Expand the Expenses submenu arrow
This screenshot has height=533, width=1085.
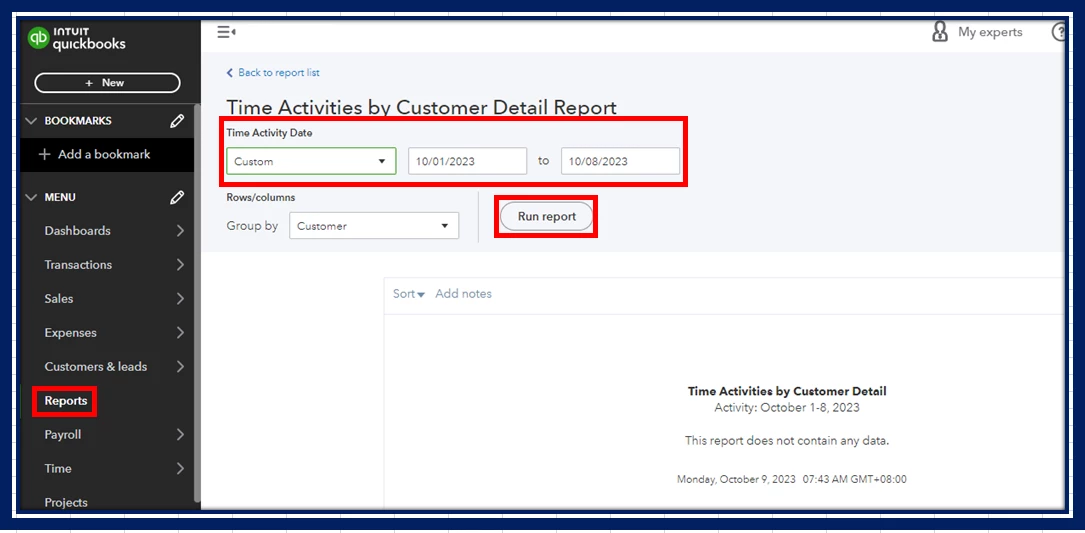click(180, 333)
